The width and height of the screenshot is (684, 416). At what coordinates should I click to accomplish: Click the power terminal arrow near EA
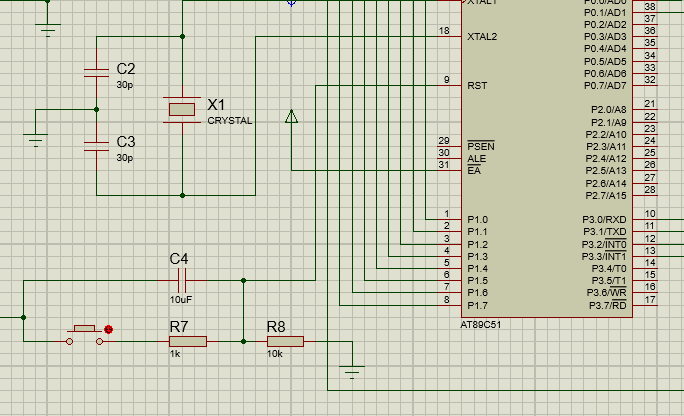[x=291, y=116]
